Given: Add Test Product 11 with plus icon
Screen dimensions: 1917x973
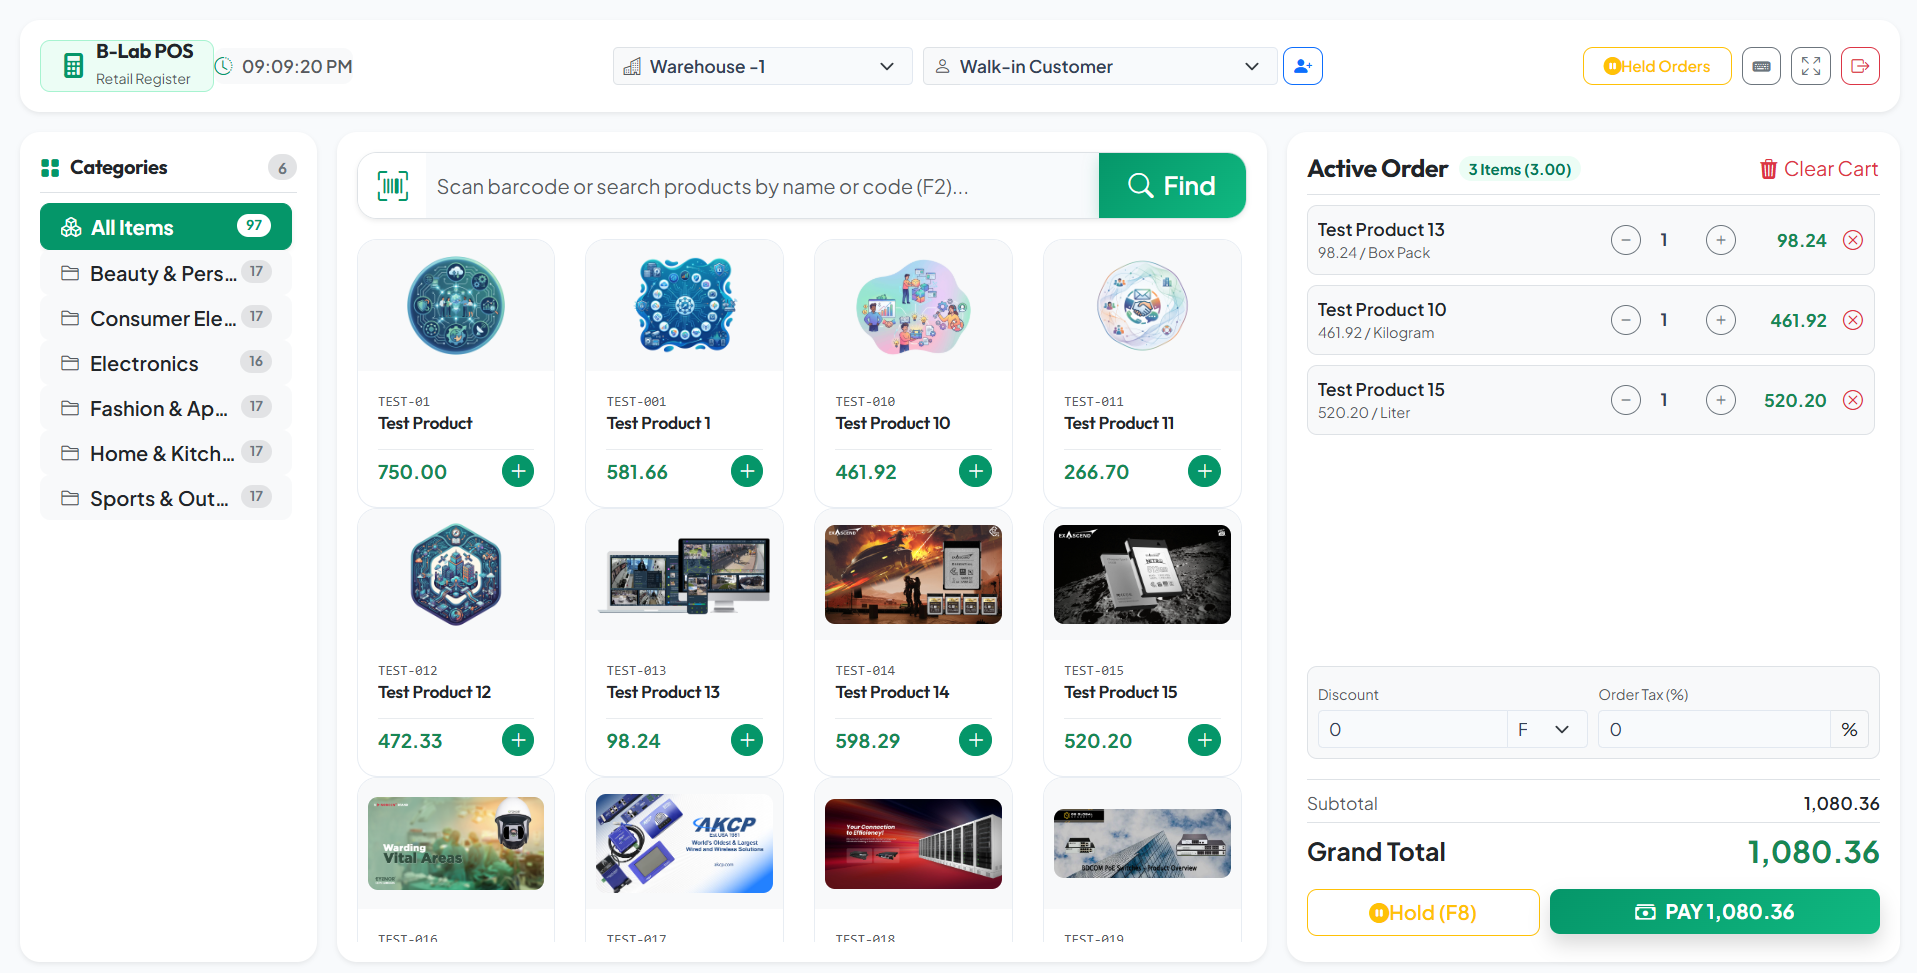Looking at the screenshot, I should (1204, 471).
